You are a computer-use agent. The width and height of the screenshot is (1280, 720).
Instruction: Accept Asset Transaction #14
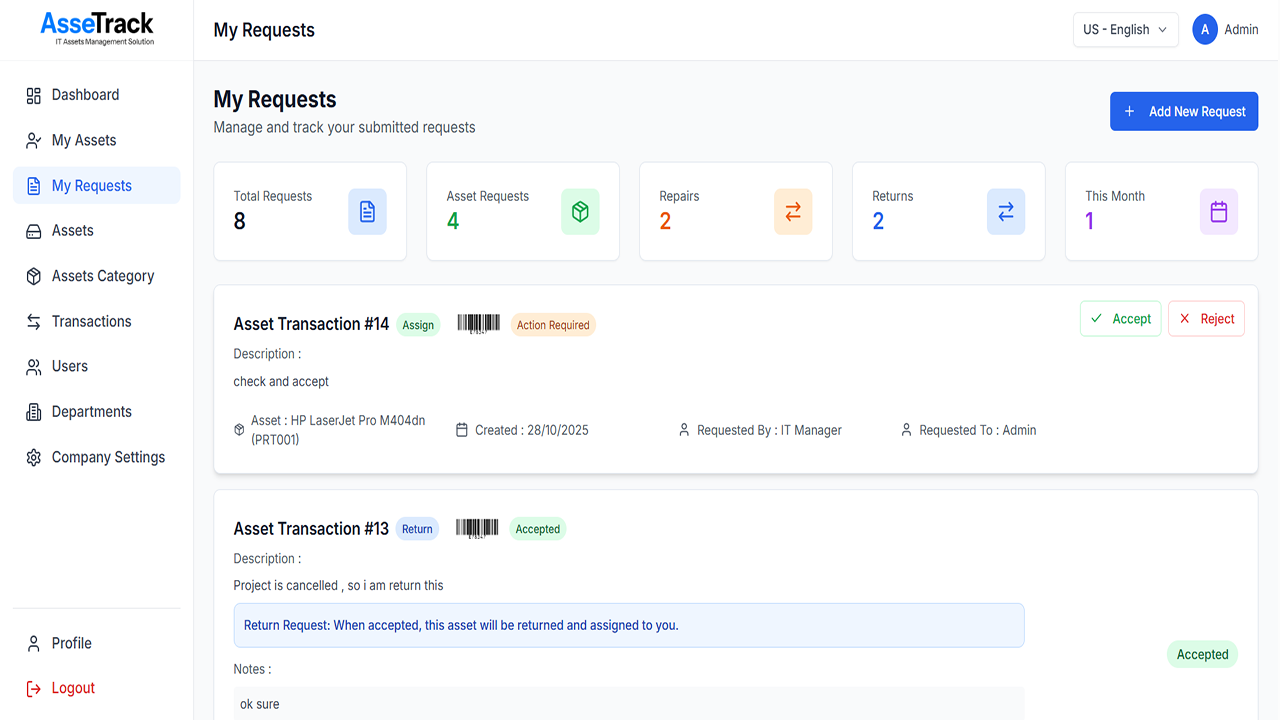(1121, 319)
